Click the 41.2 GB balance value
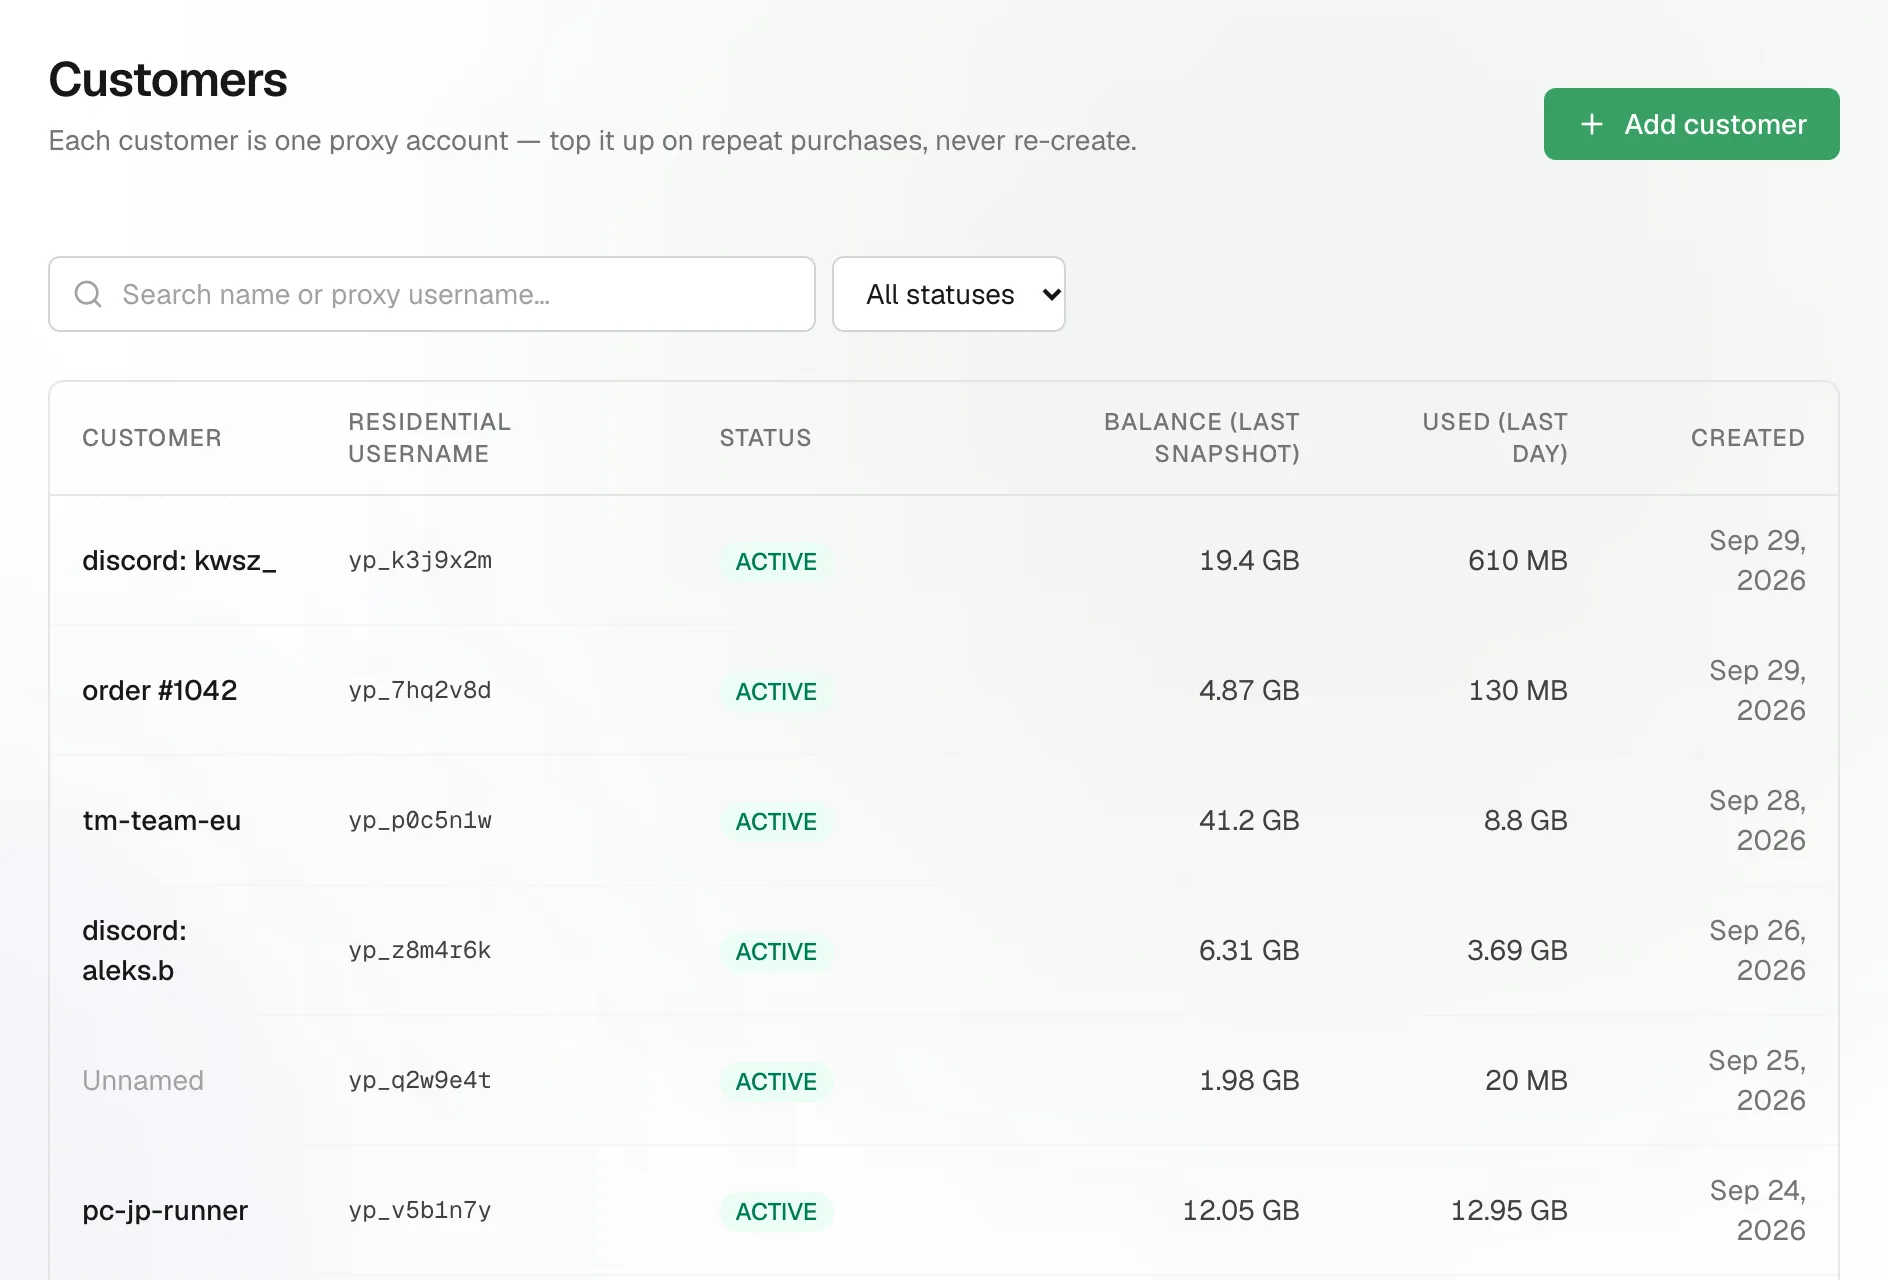 pyautogui.click(x=1249, y=821)
